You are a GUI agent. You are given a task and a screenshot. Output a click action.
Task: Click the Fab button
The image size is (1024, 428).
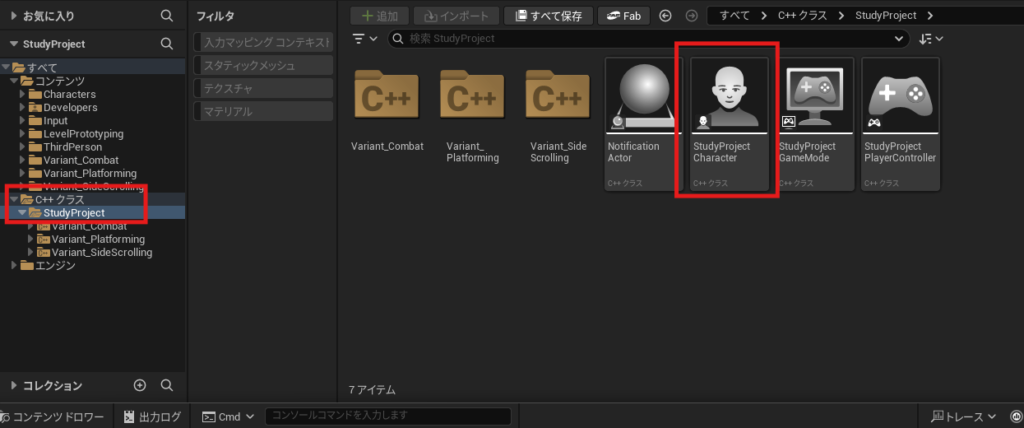624,16
